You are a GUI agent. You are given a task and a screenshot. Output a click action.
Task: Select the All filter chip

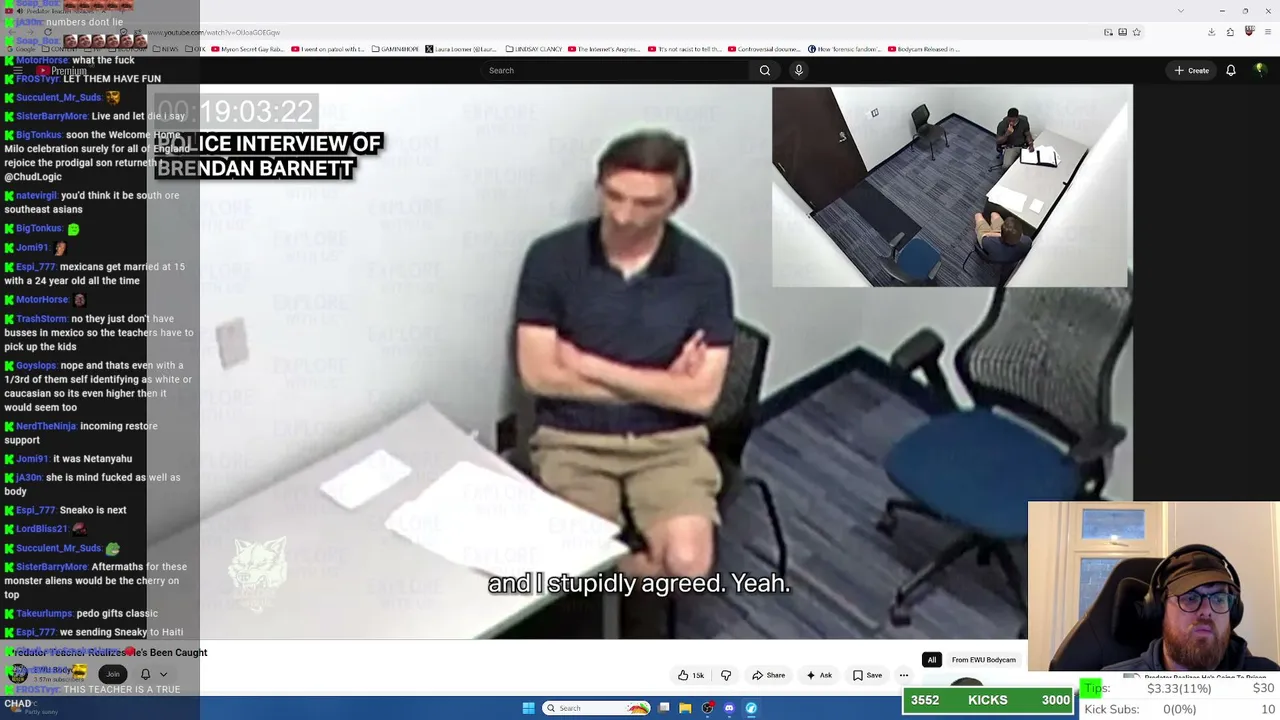coord(932,660)
